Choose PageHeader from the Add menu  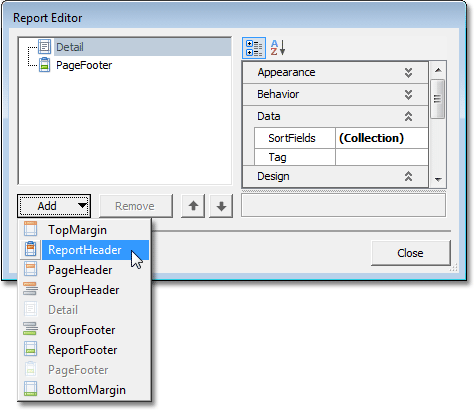tap(80, 270)
